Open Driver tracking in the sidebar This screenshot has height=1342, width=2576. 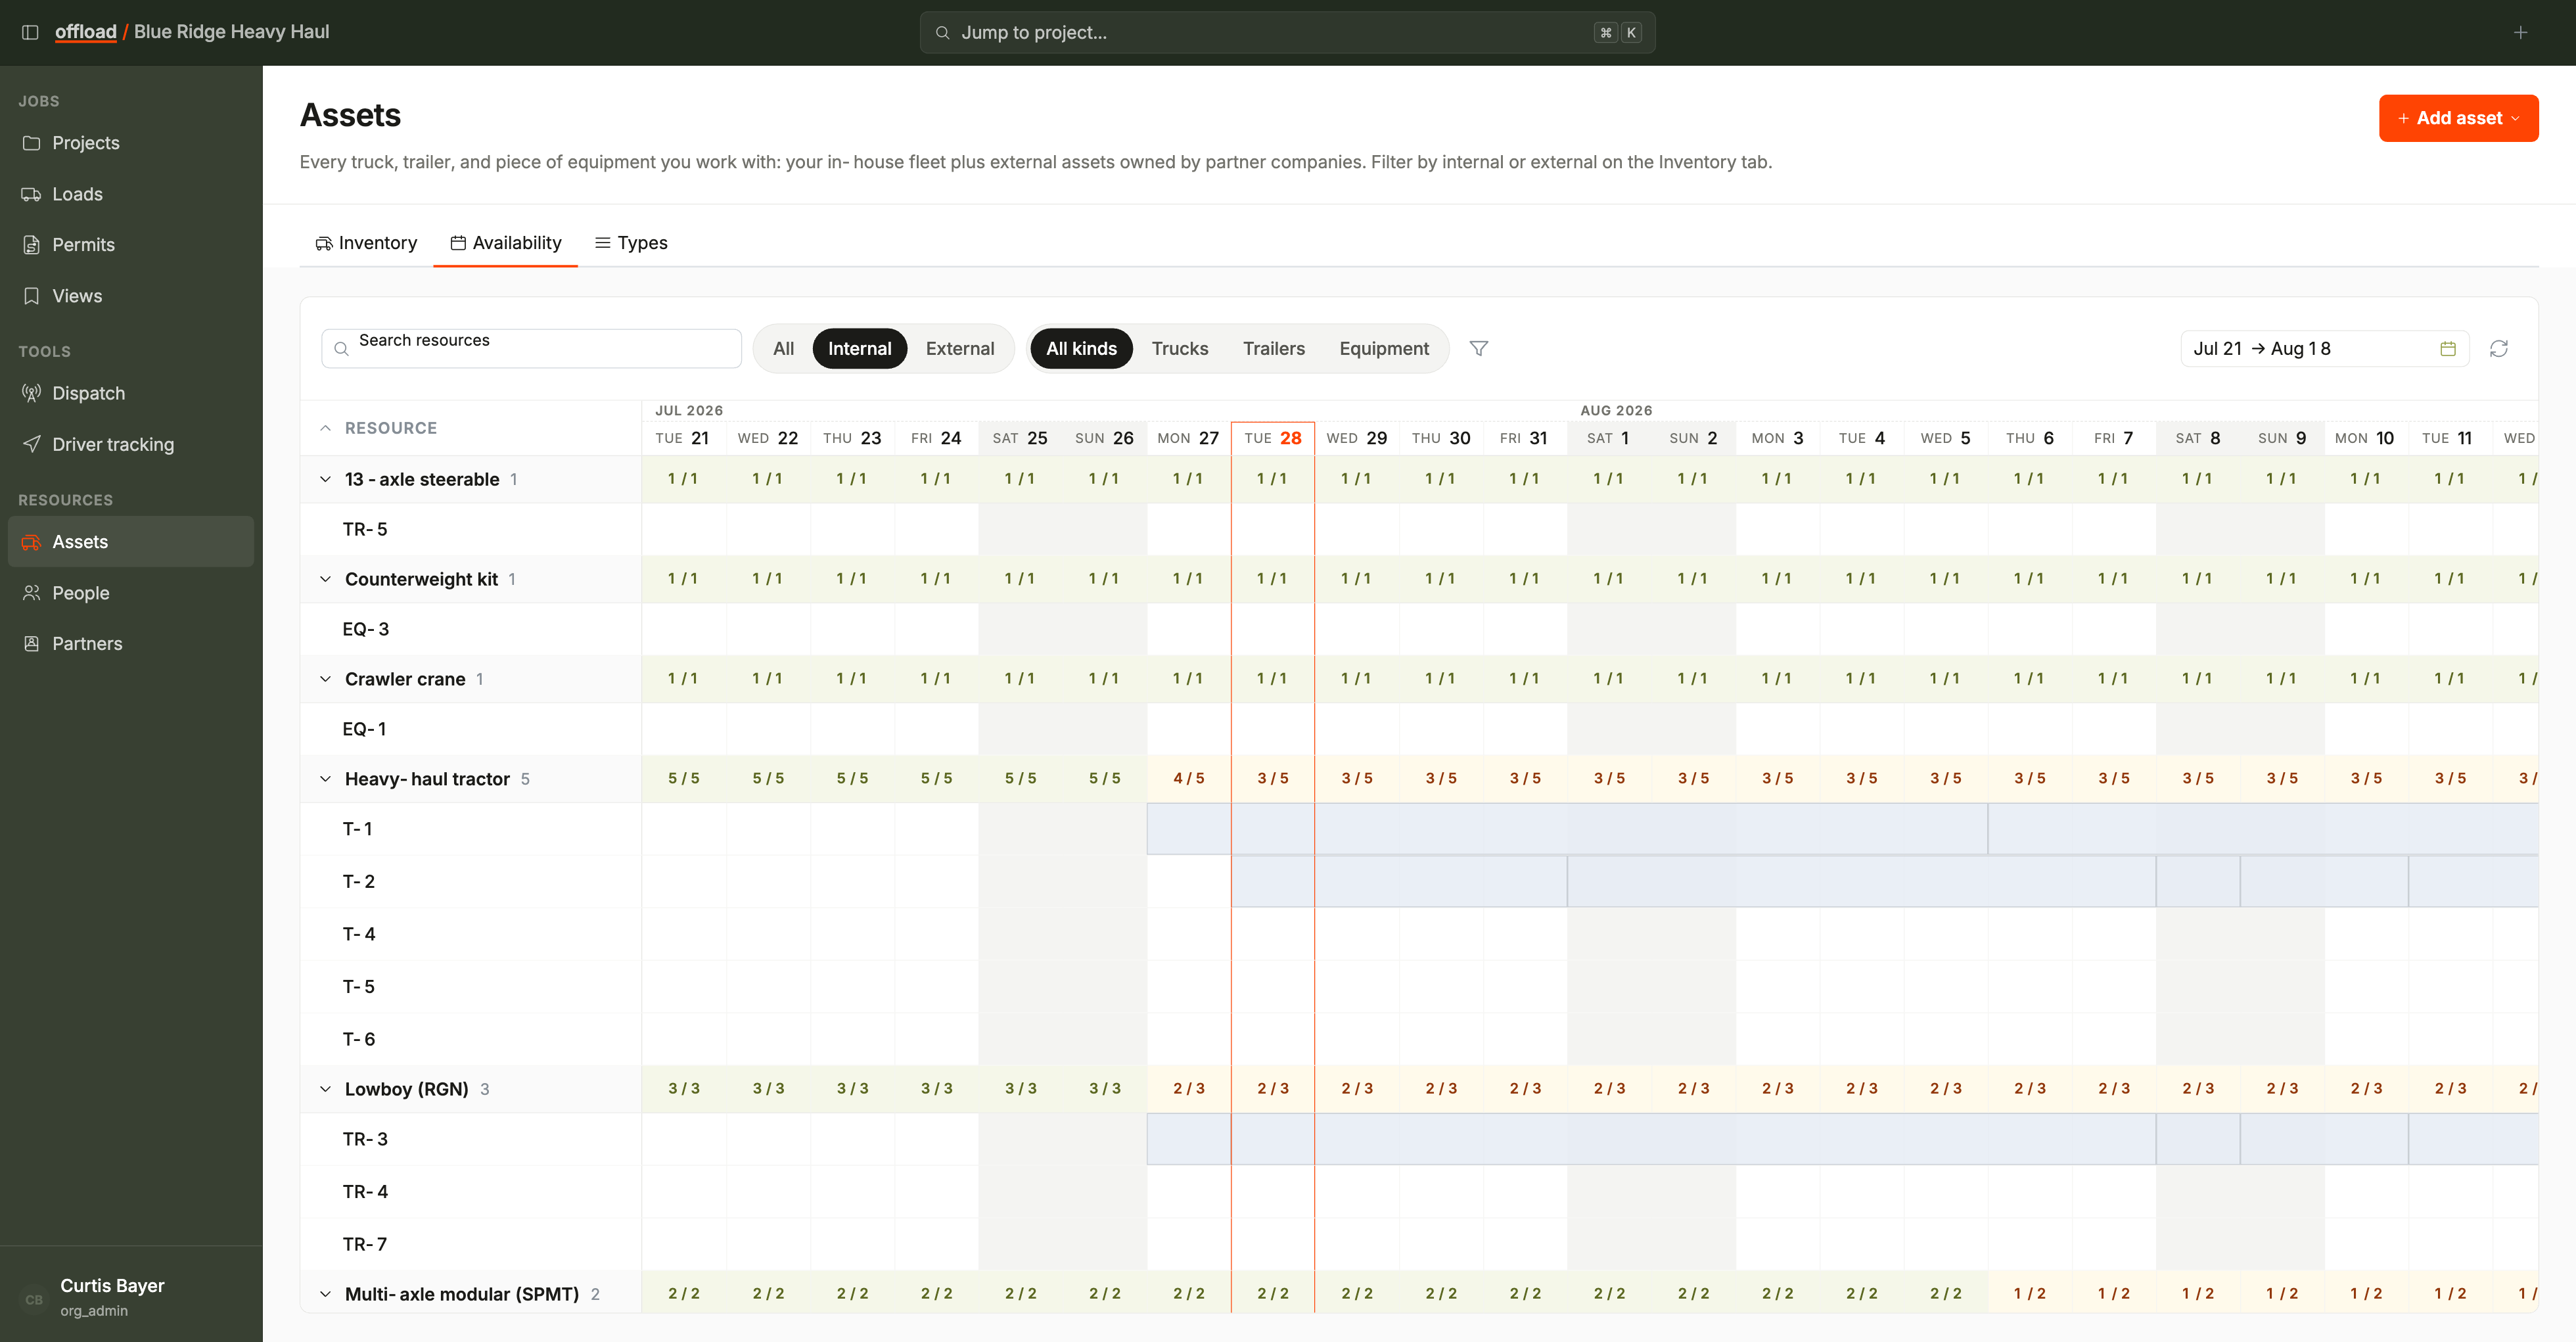(131, 444)
